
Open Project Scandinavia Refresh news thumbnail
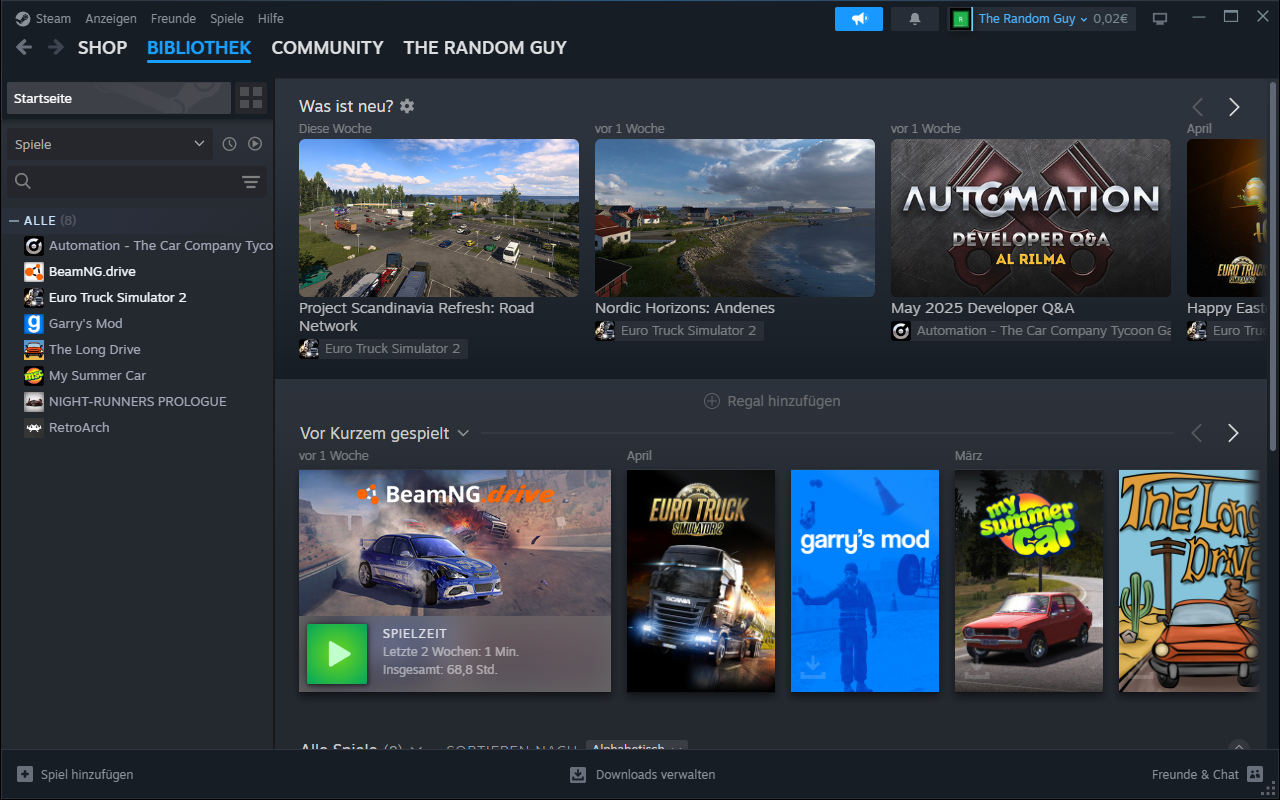tap(439, 218)
